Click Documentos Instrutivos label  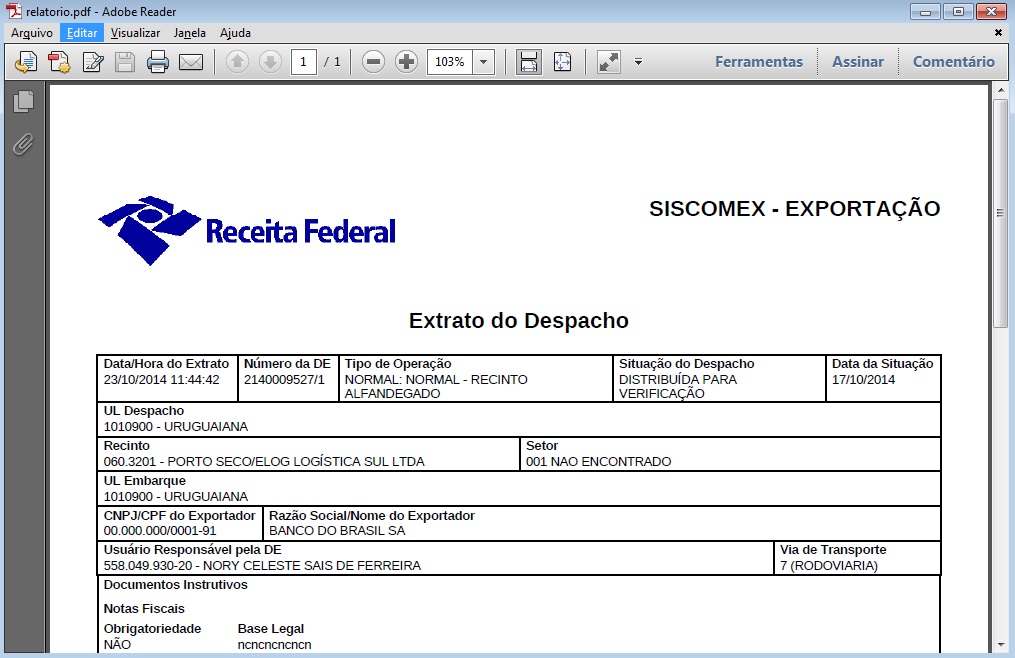pyautogui.click(x=175, y=585)
